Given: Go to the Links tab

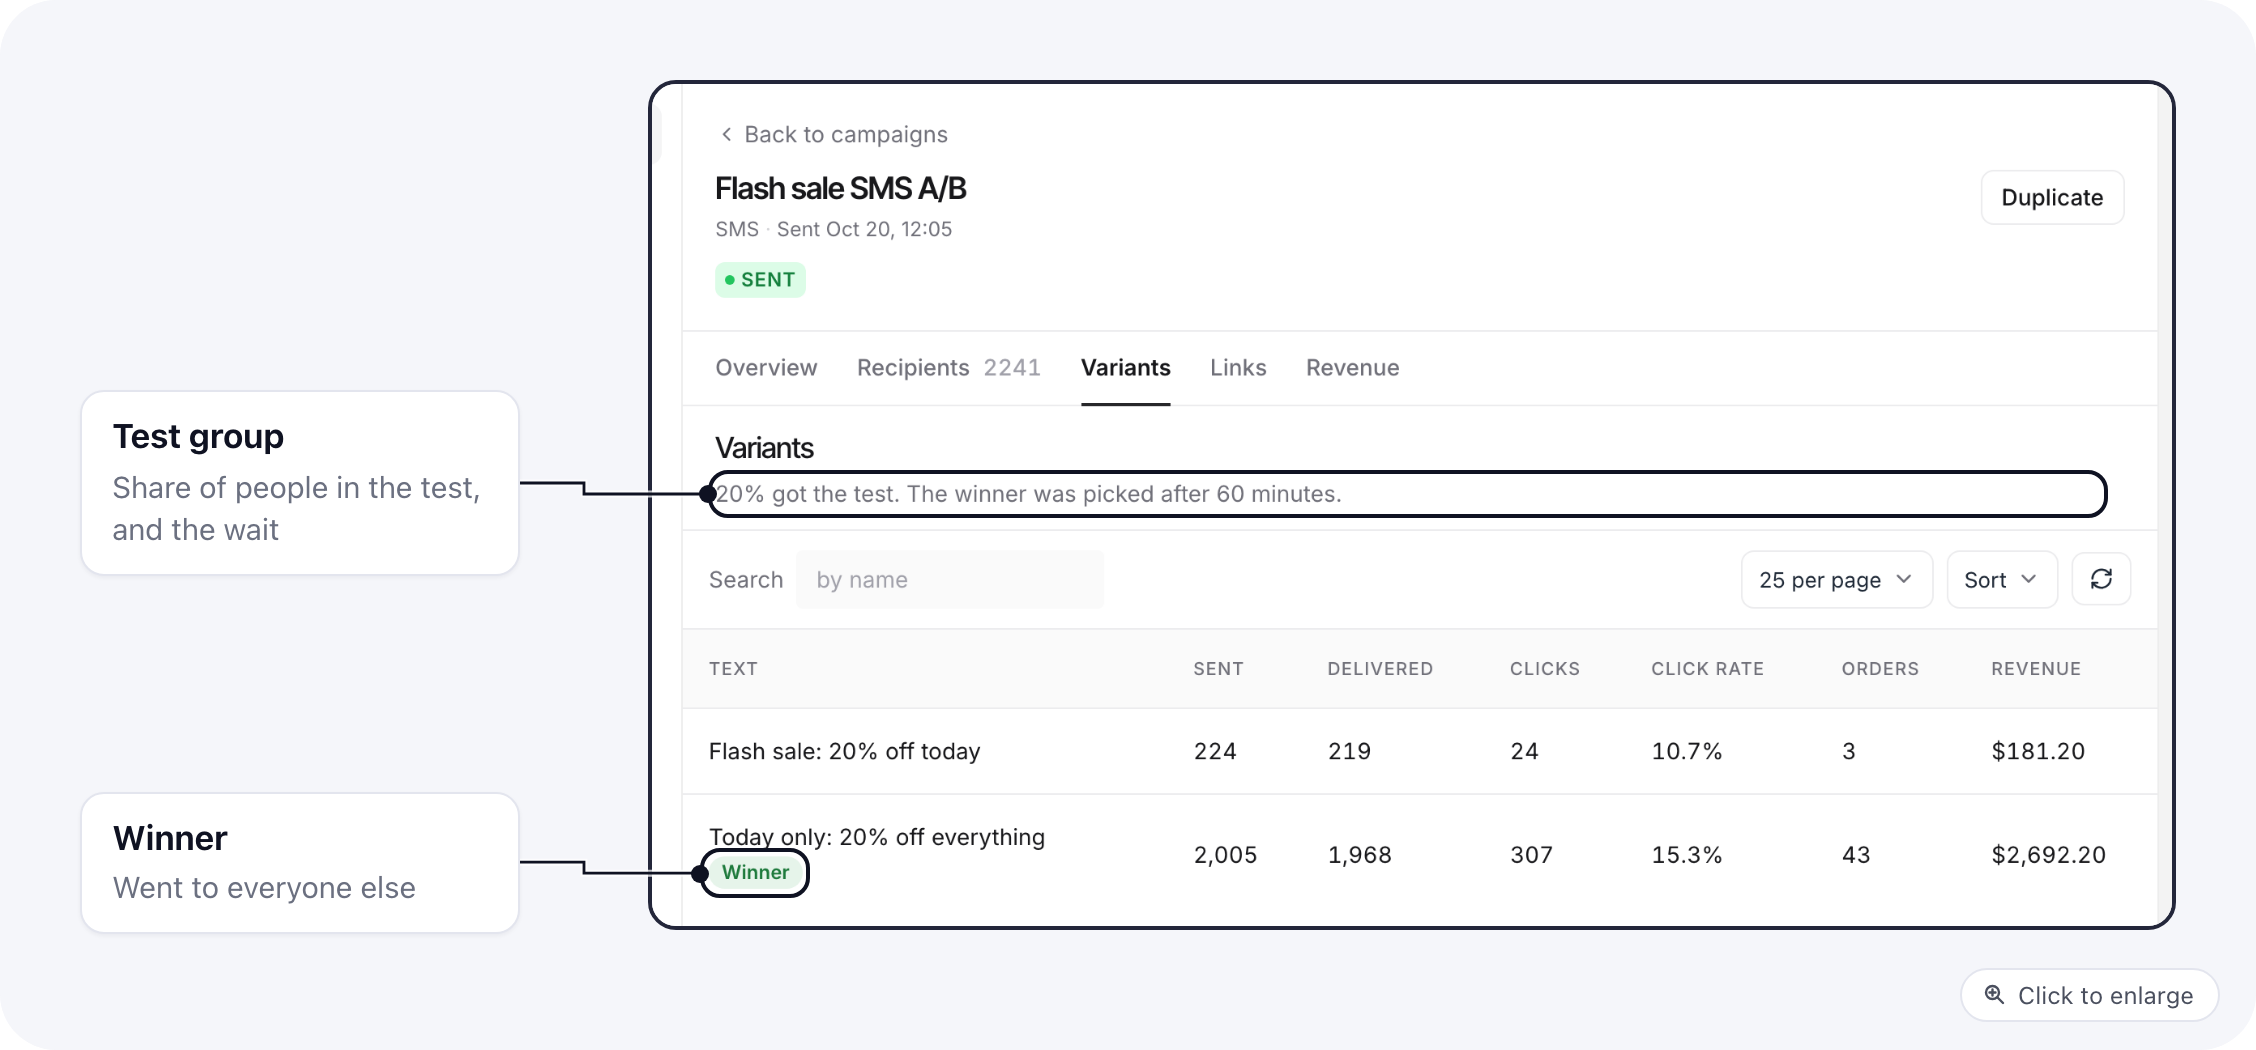Looking at the screenshot, I should (x=1238, y=367).
